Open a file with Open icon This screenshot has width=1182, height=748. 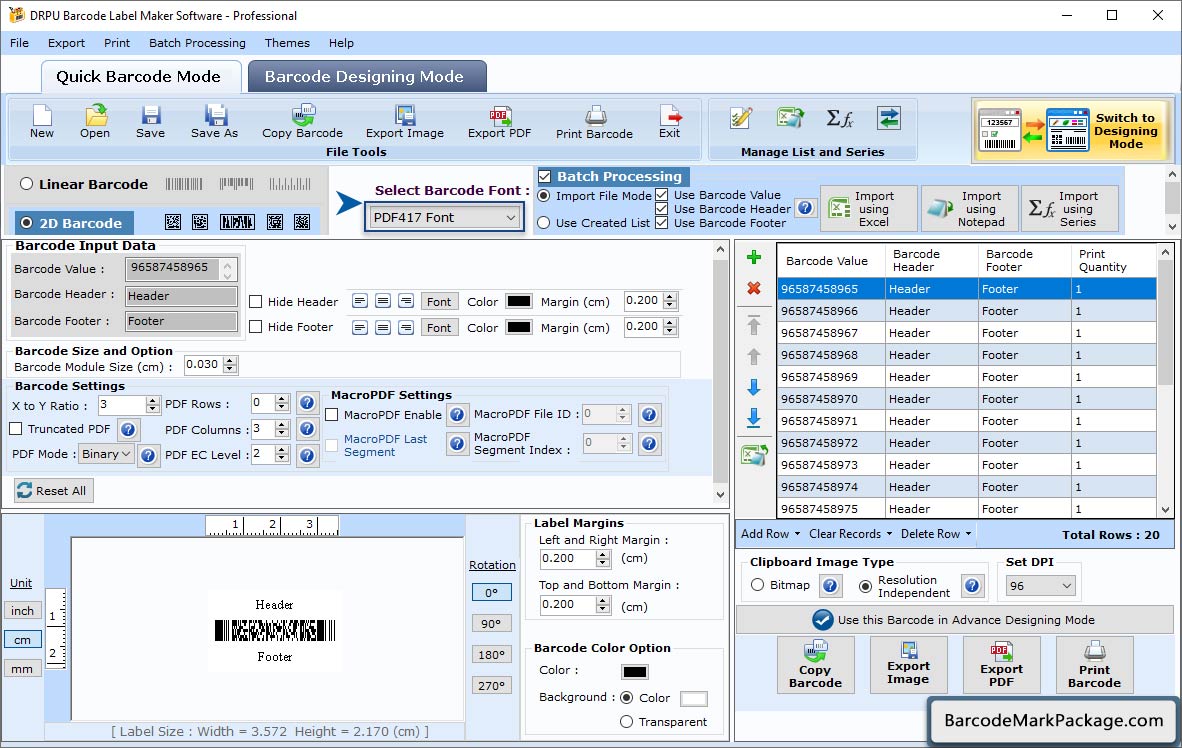coord(95,122)
